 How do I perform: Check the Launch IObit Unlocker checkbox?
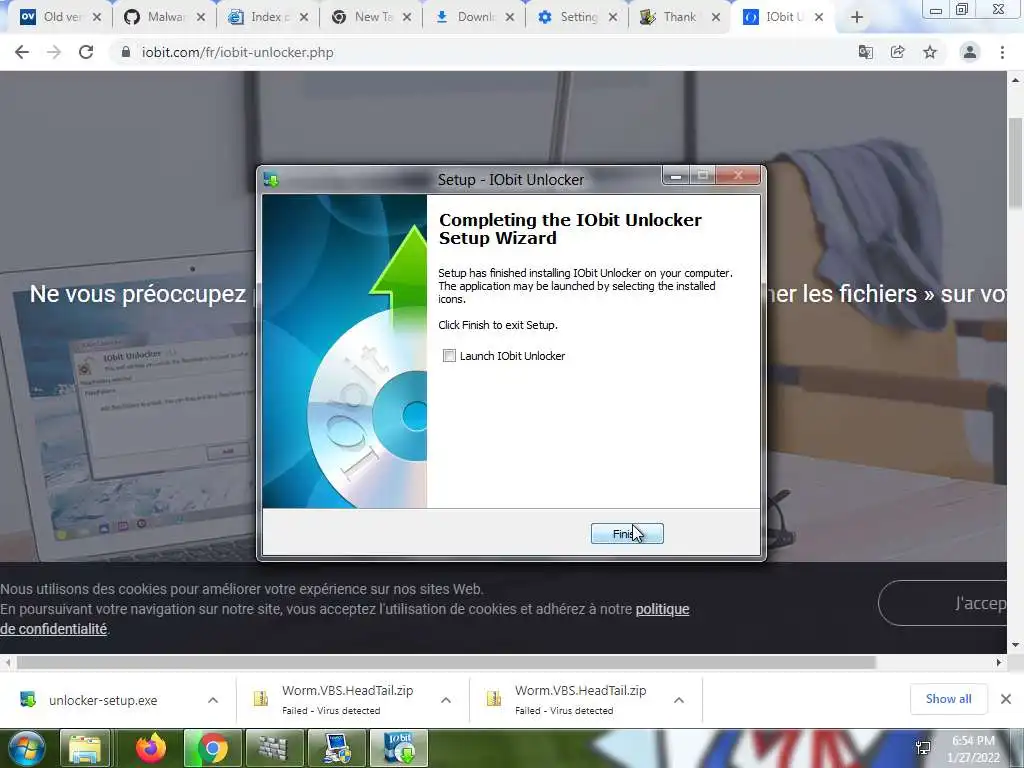point(449,356)
